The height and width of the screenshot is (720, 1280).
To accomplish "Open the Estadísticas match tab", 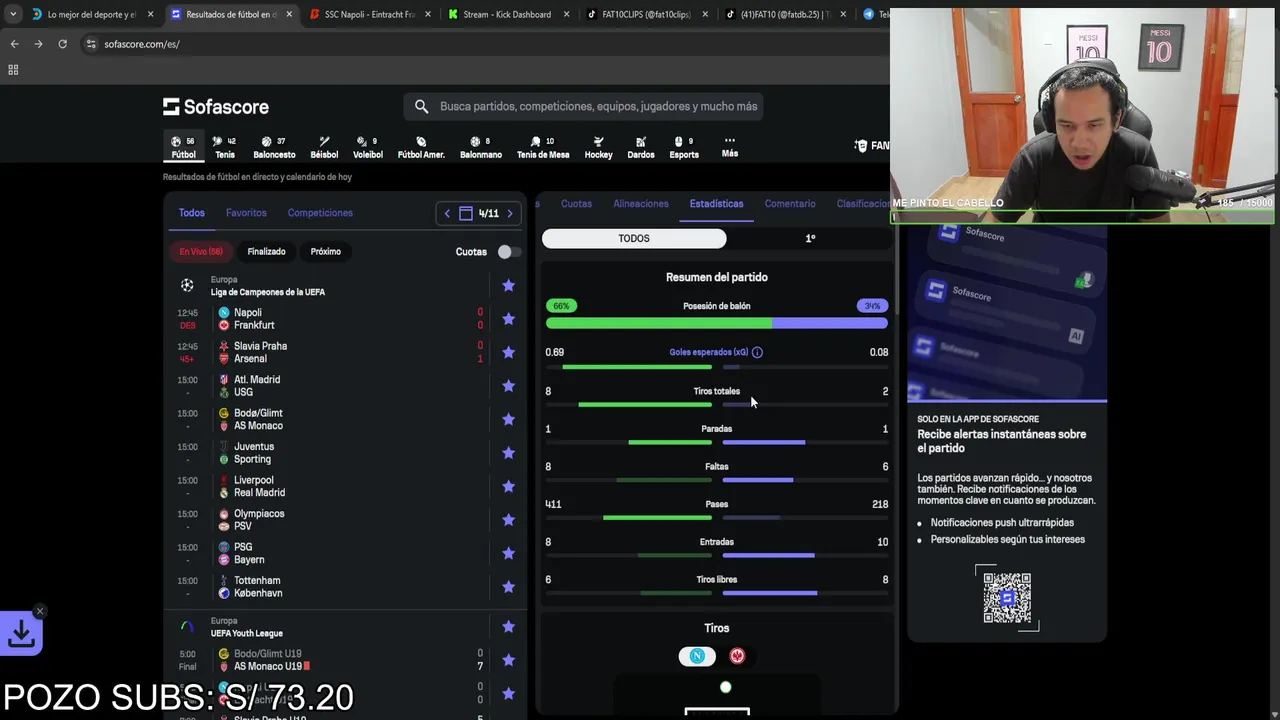I will [716, 204].
